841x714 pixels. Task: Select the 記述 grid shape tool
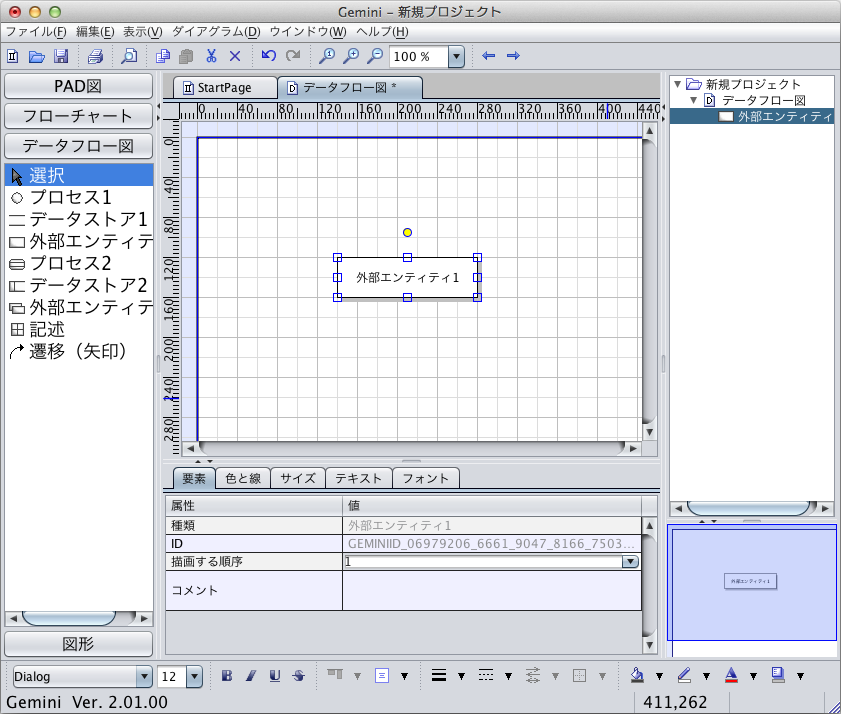(x=79, y=329)
